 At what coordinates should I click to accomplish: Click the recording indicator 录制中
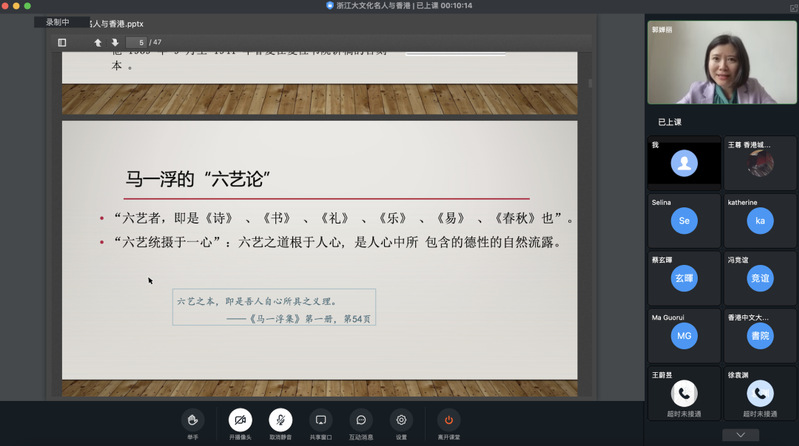click(58, 22)
